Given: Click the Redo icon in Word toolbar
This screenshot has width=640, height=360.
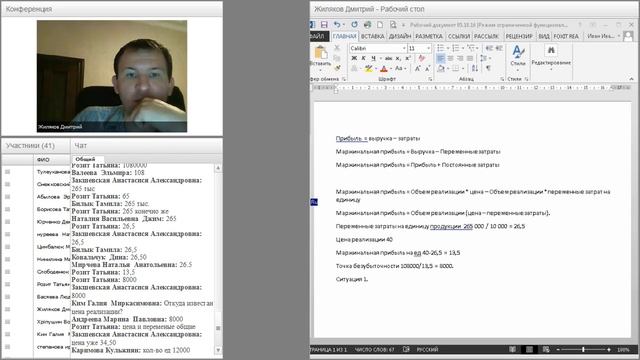Looking at the screenshot, I should click(354, 25).
